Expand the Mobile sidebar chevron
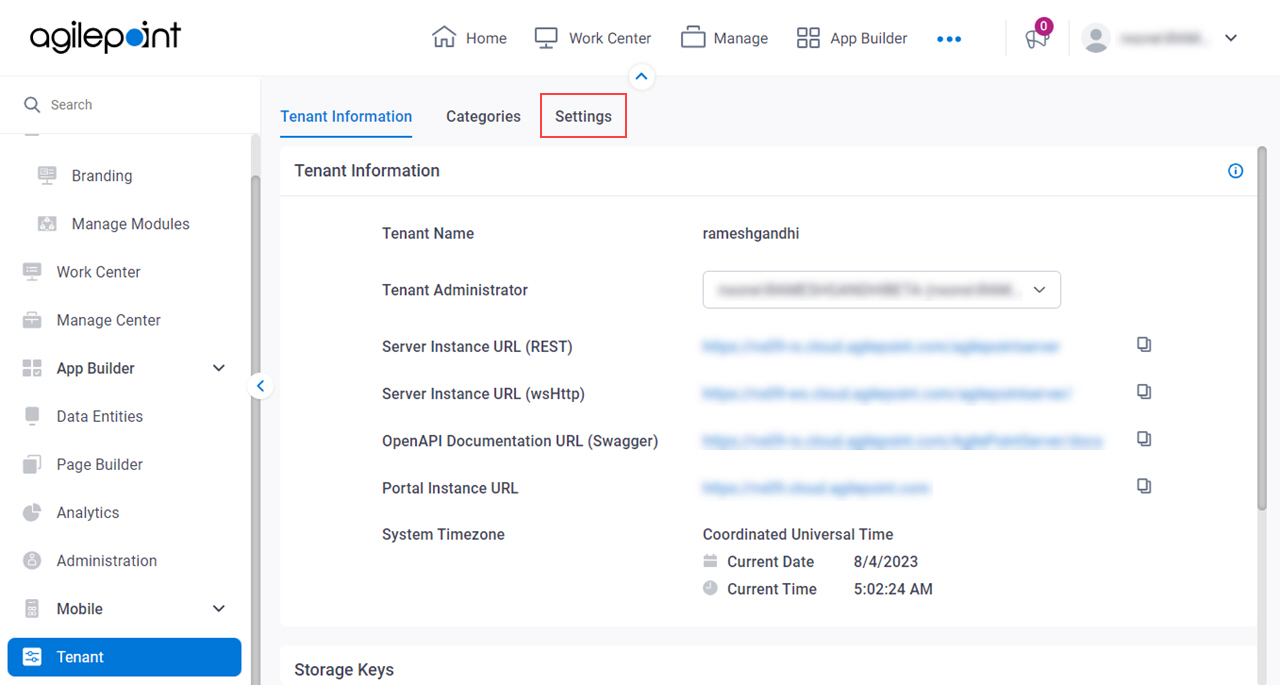1280x685 pixels. (x=219, y=608)
